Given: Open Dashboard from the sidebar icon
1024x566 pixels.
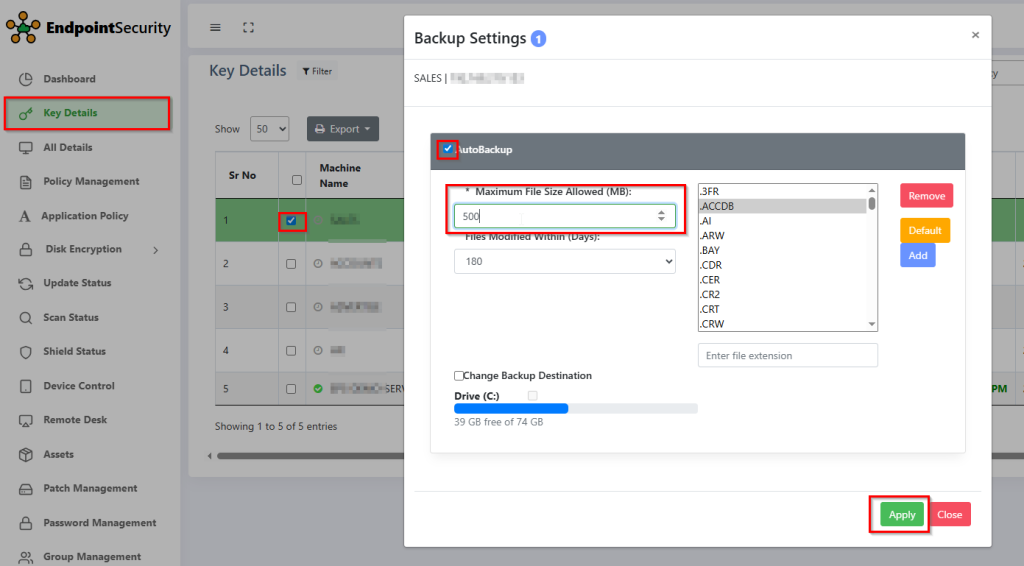Looking at the screenshot, I should (x=26, y=79).
